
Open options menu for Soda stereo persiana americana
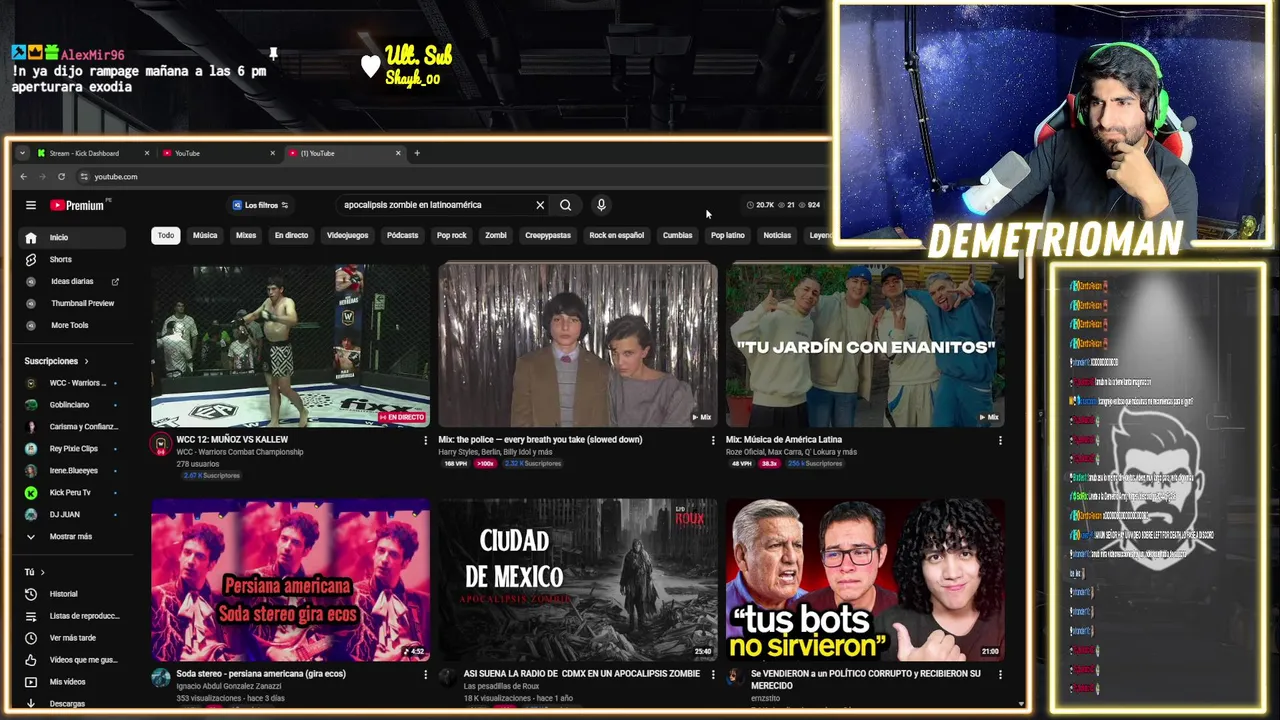coord(425,675)
